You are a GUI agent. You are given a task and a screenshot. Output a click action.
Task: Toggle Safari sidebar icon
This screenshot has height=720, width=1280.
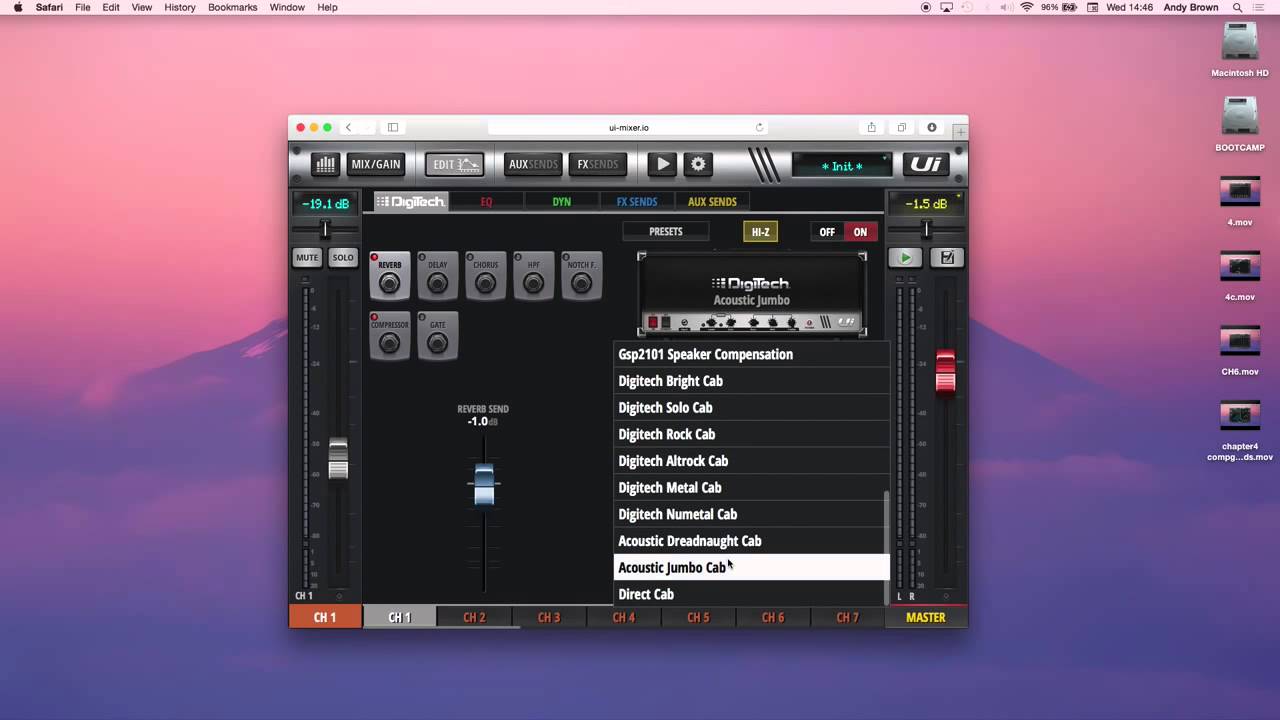(393, 127)
